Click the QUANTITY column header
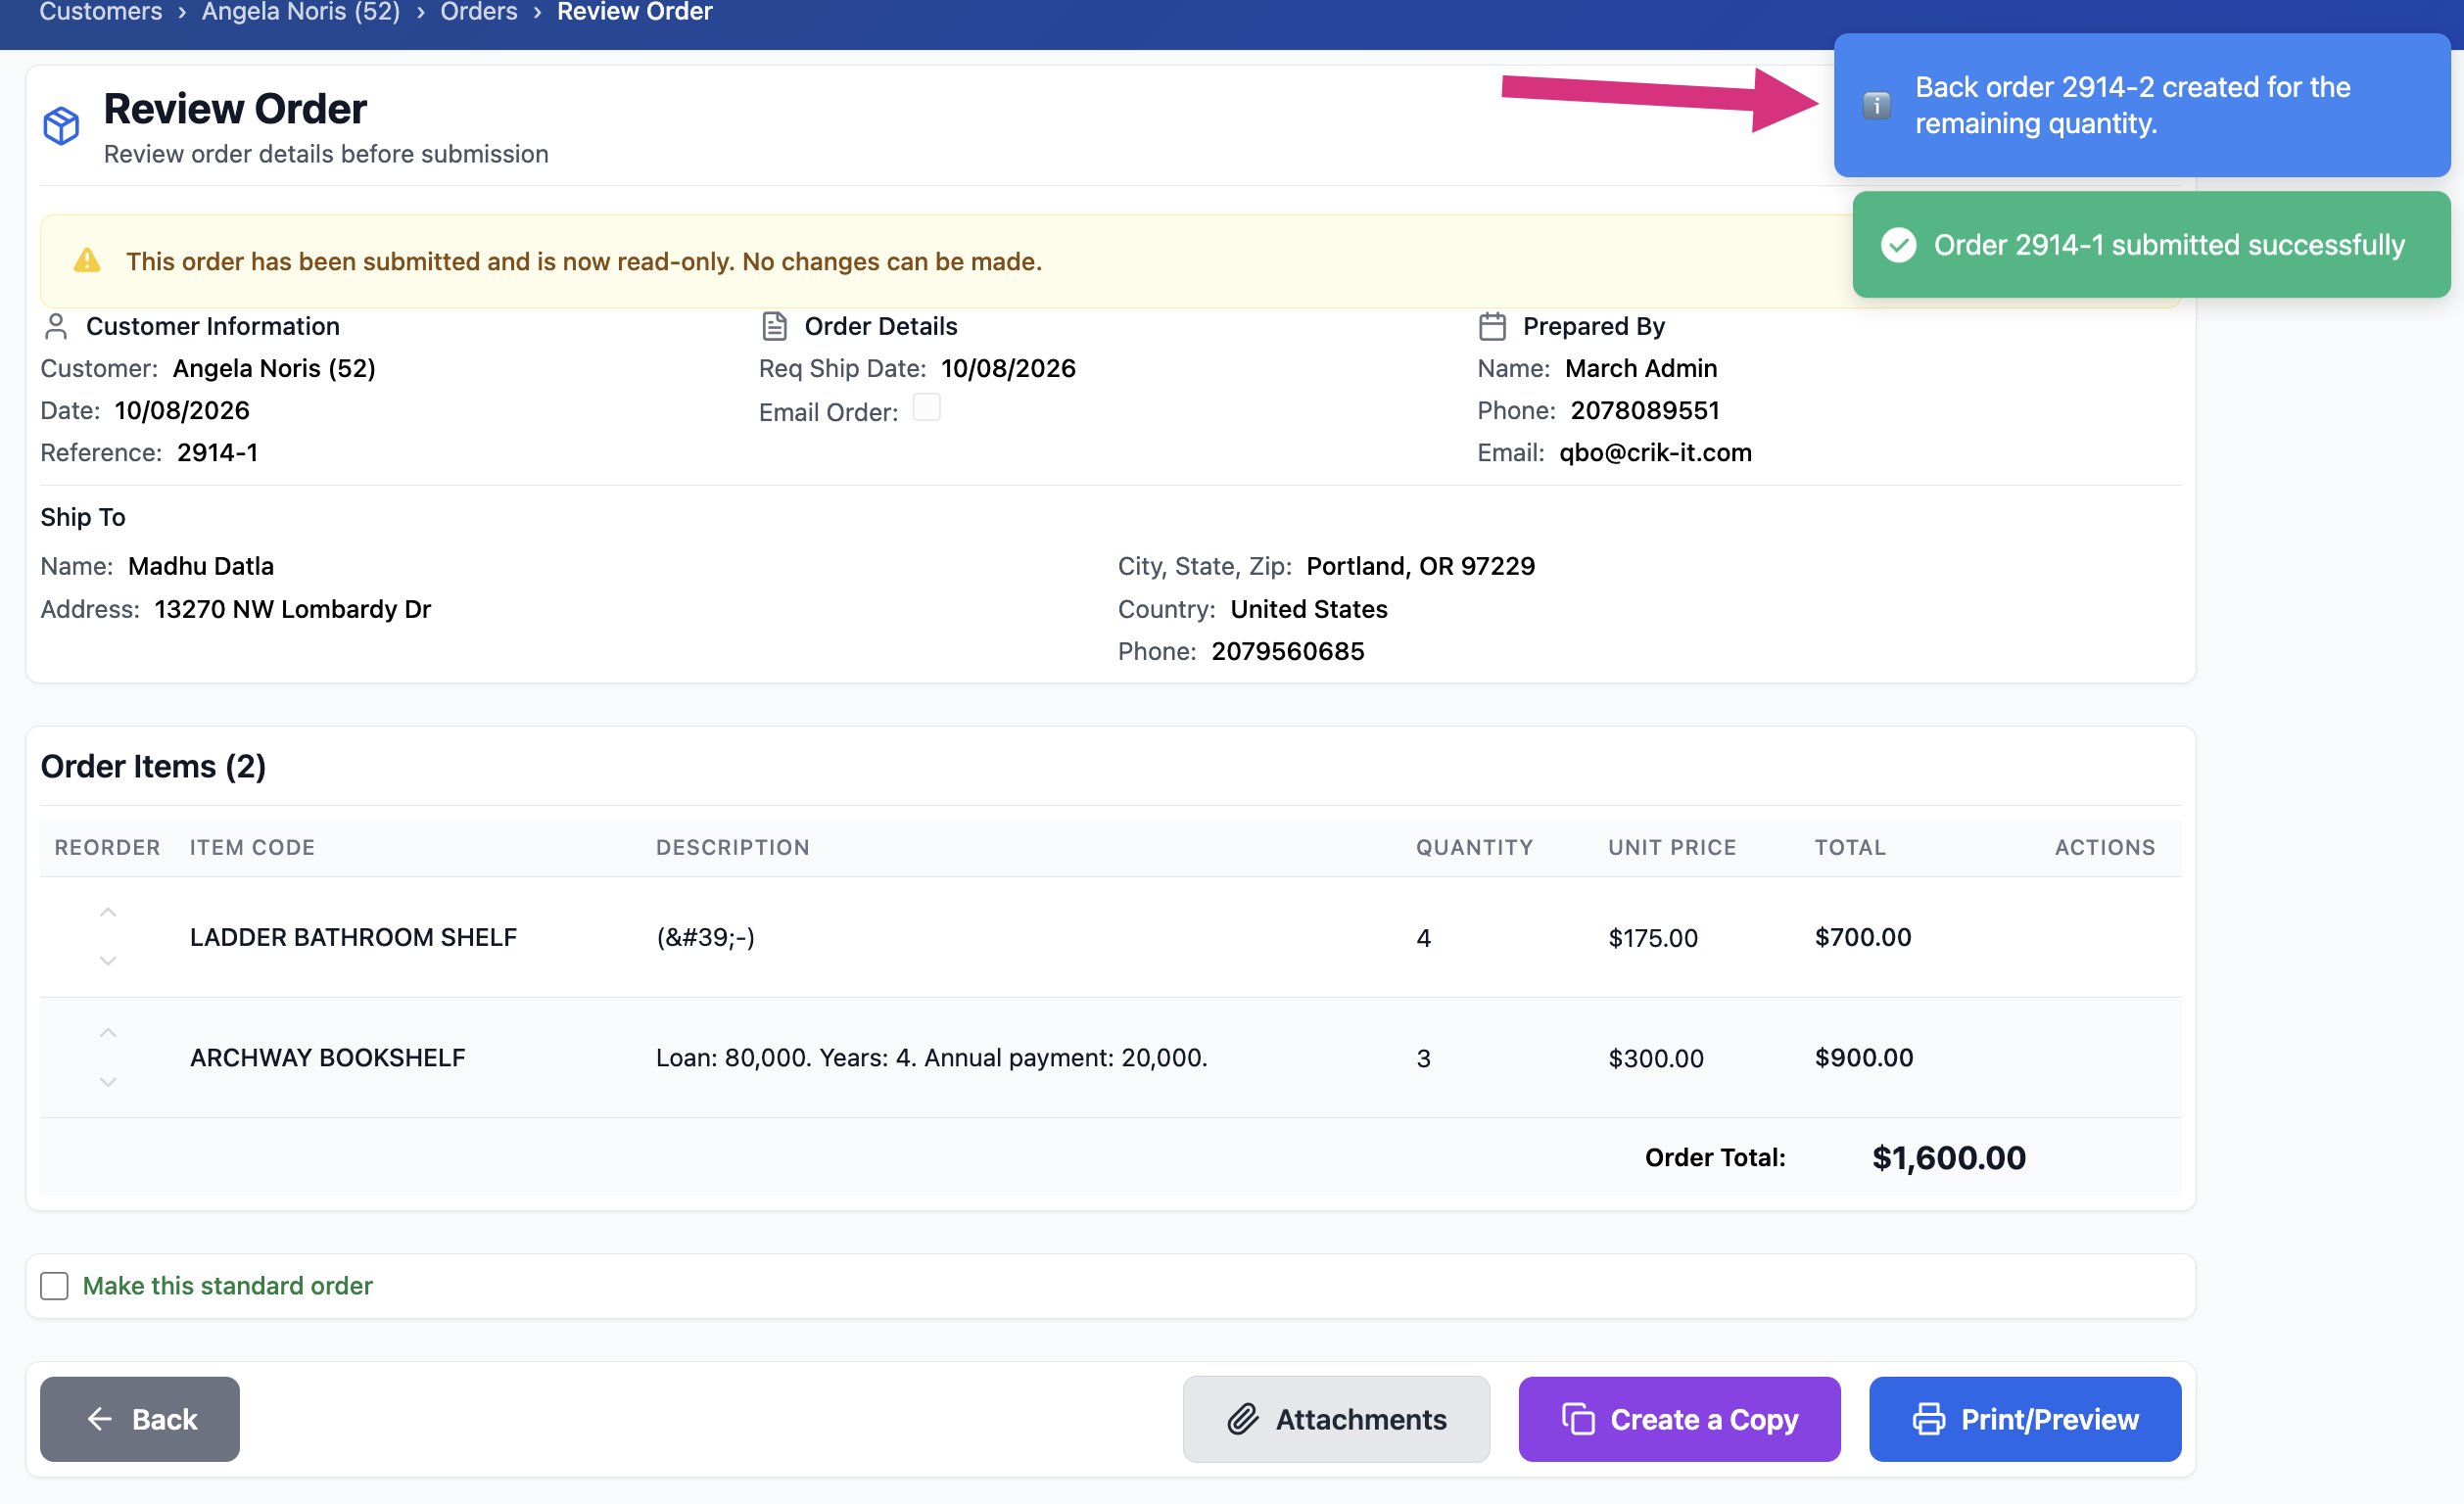The height and width of the screenshot is (1504, 2464). [1474, 847]
